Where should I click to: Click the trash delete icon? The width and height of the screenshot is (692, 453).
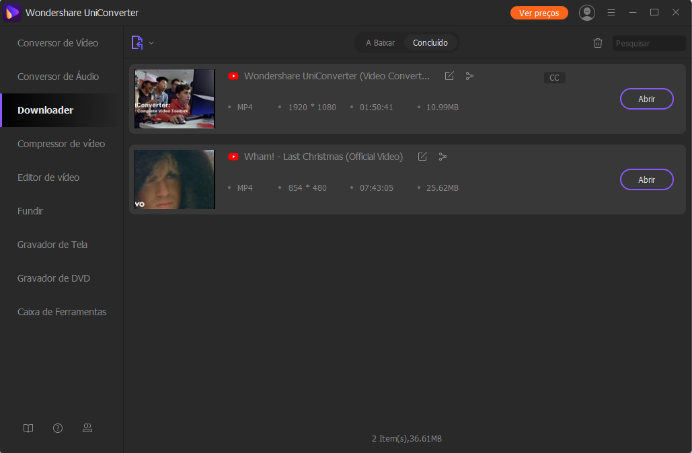(598, 43)
